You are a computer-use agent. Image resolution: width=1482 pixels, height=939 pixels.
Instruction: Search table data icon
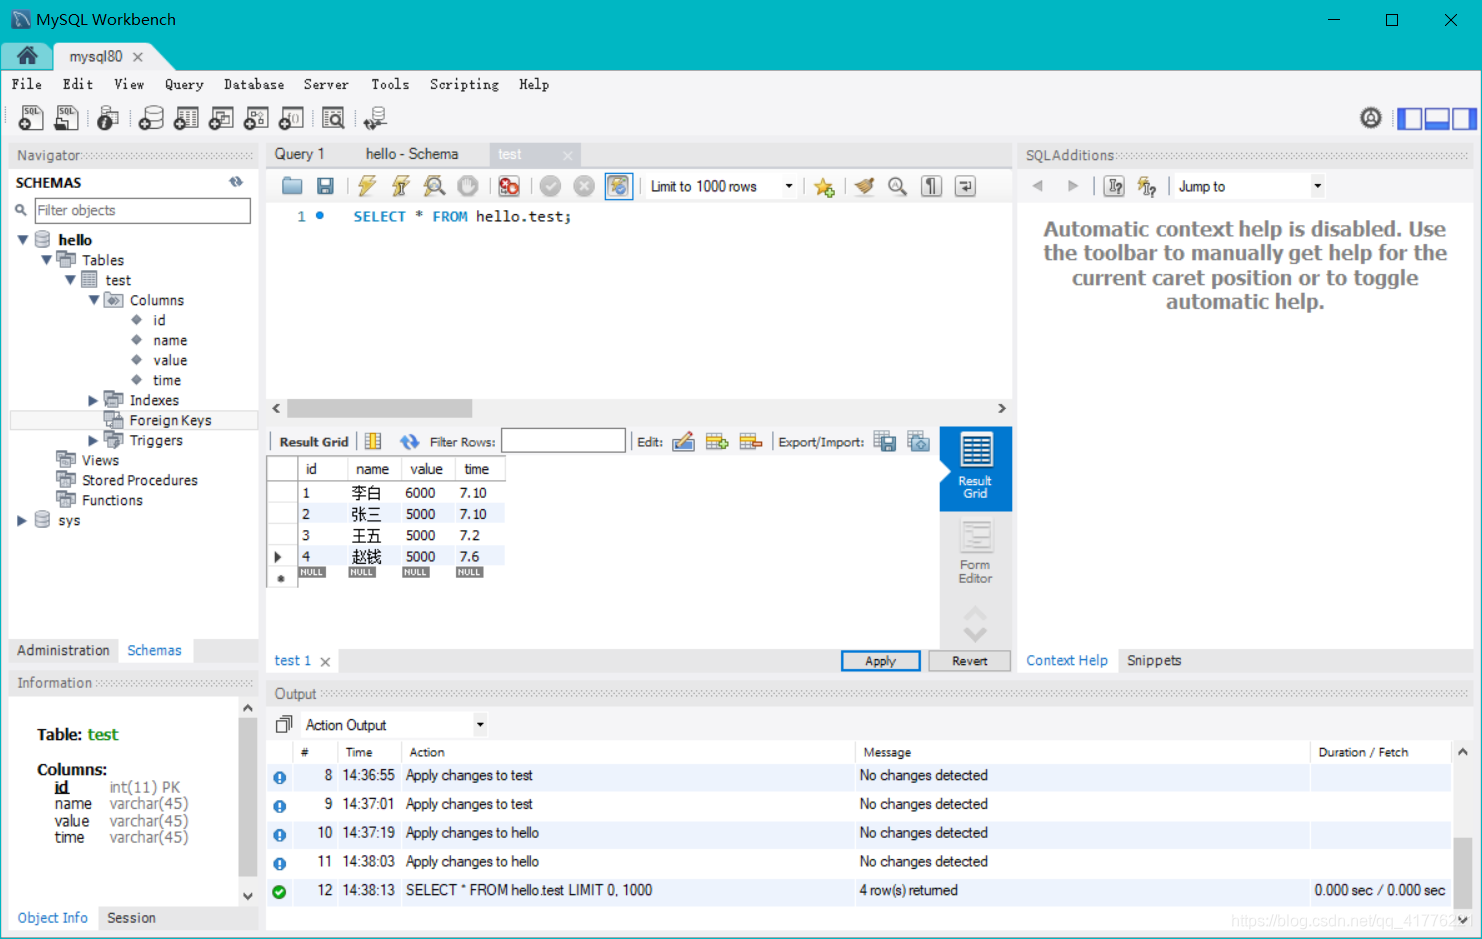(x=333, y=118)
